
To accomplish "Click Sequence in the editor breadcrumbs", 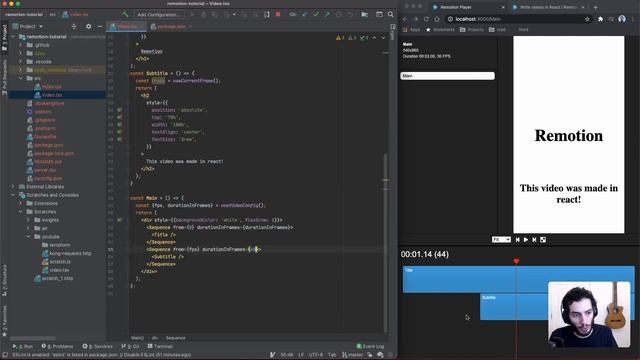I will [x=176, y=338].
